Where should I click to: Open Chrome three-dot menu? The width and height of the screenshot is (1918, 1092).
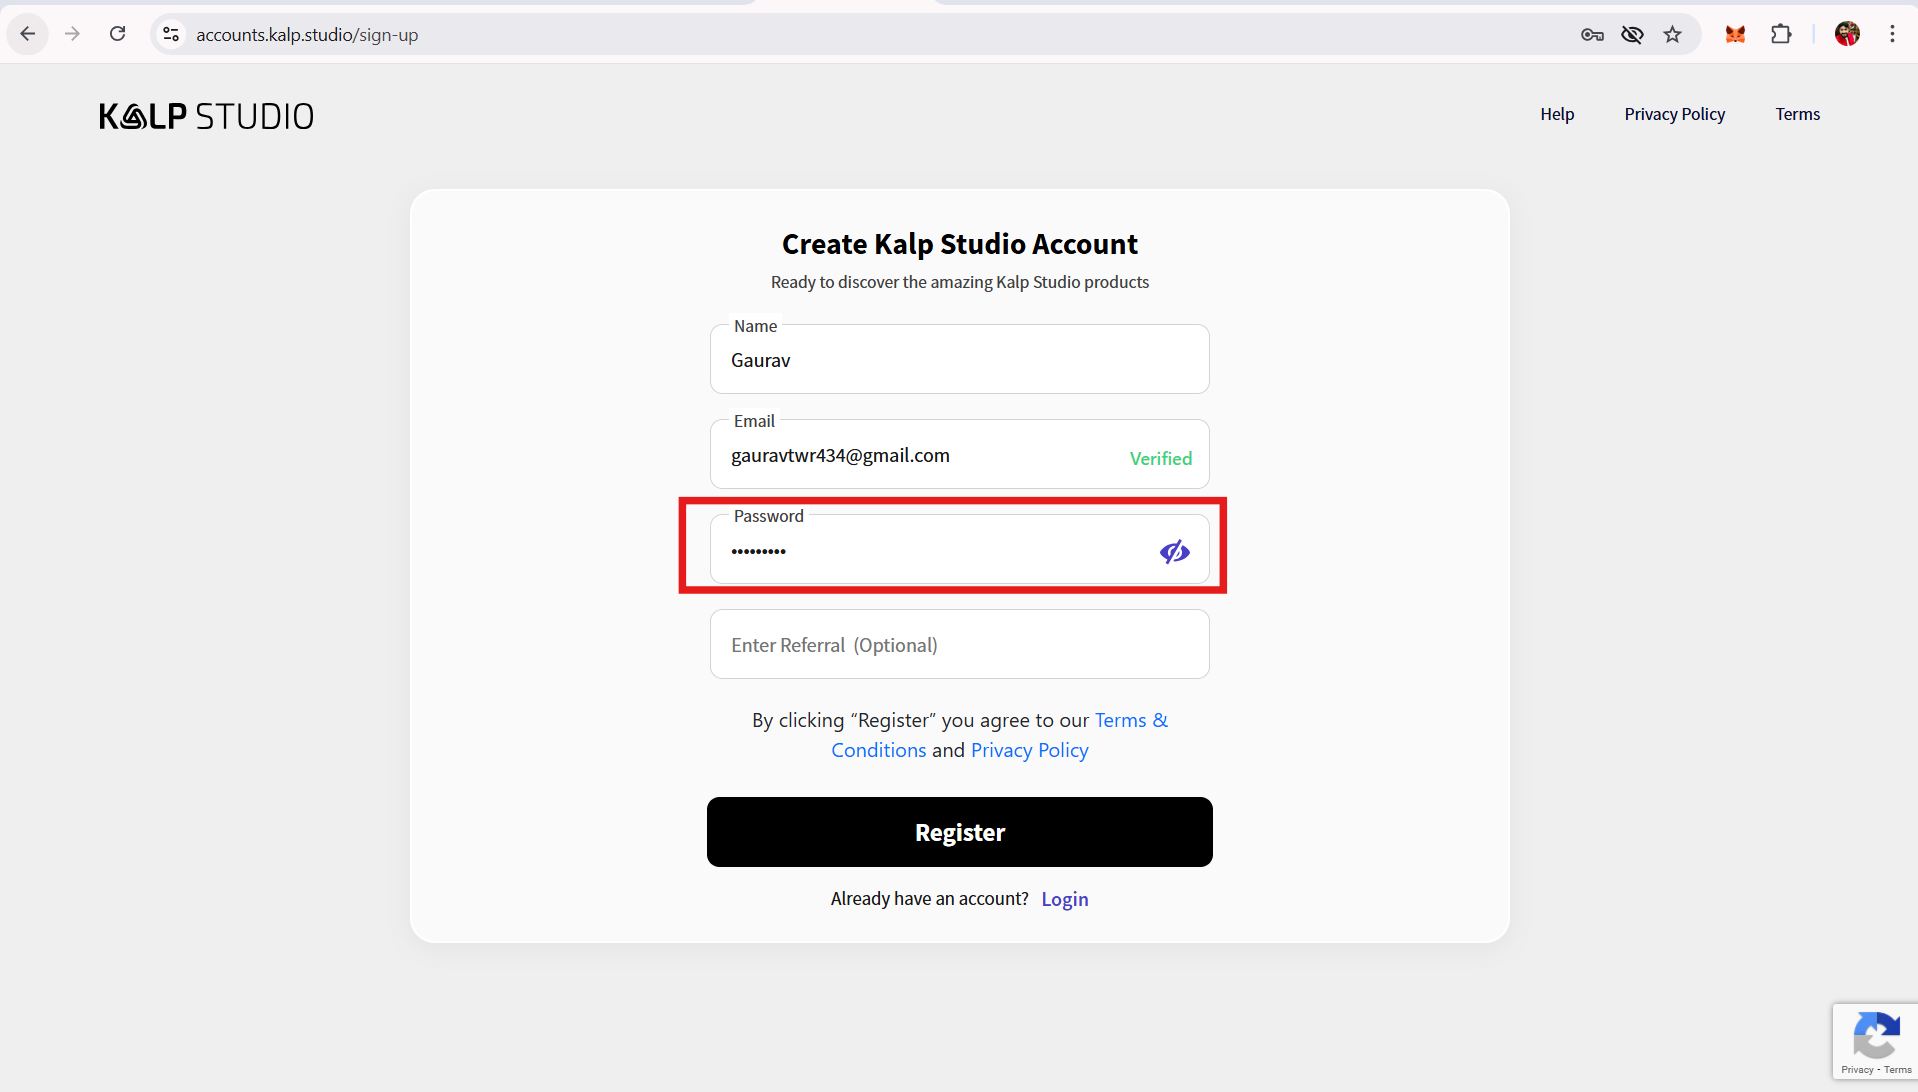1892,34
